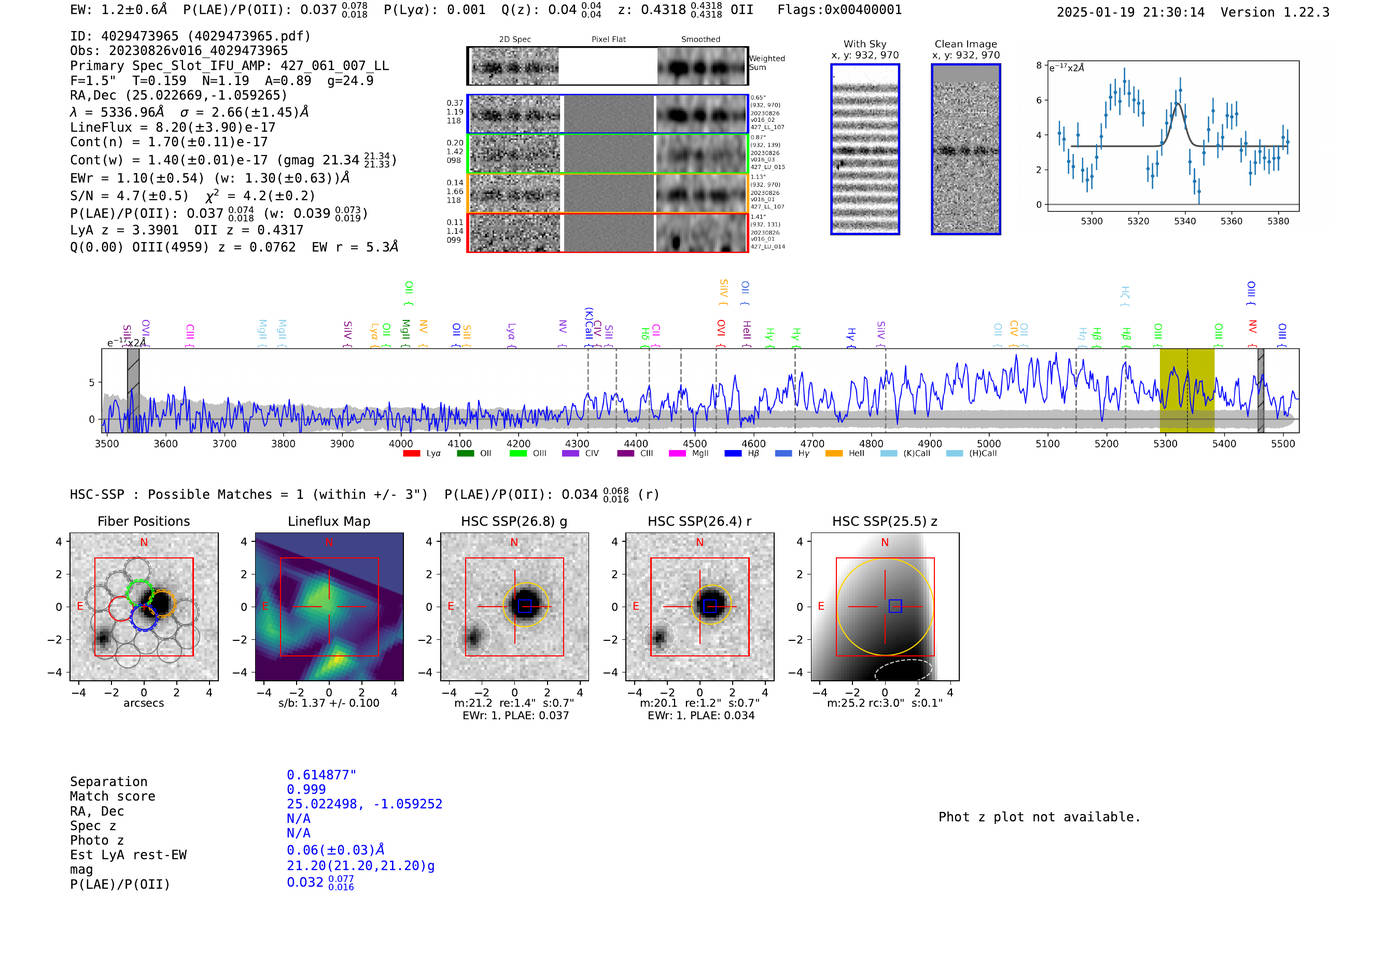Screen dimensions: 1400x953
Task: Click the s/b: 1.37 +/- 0.100 caption
Action: tap(329, 703)
